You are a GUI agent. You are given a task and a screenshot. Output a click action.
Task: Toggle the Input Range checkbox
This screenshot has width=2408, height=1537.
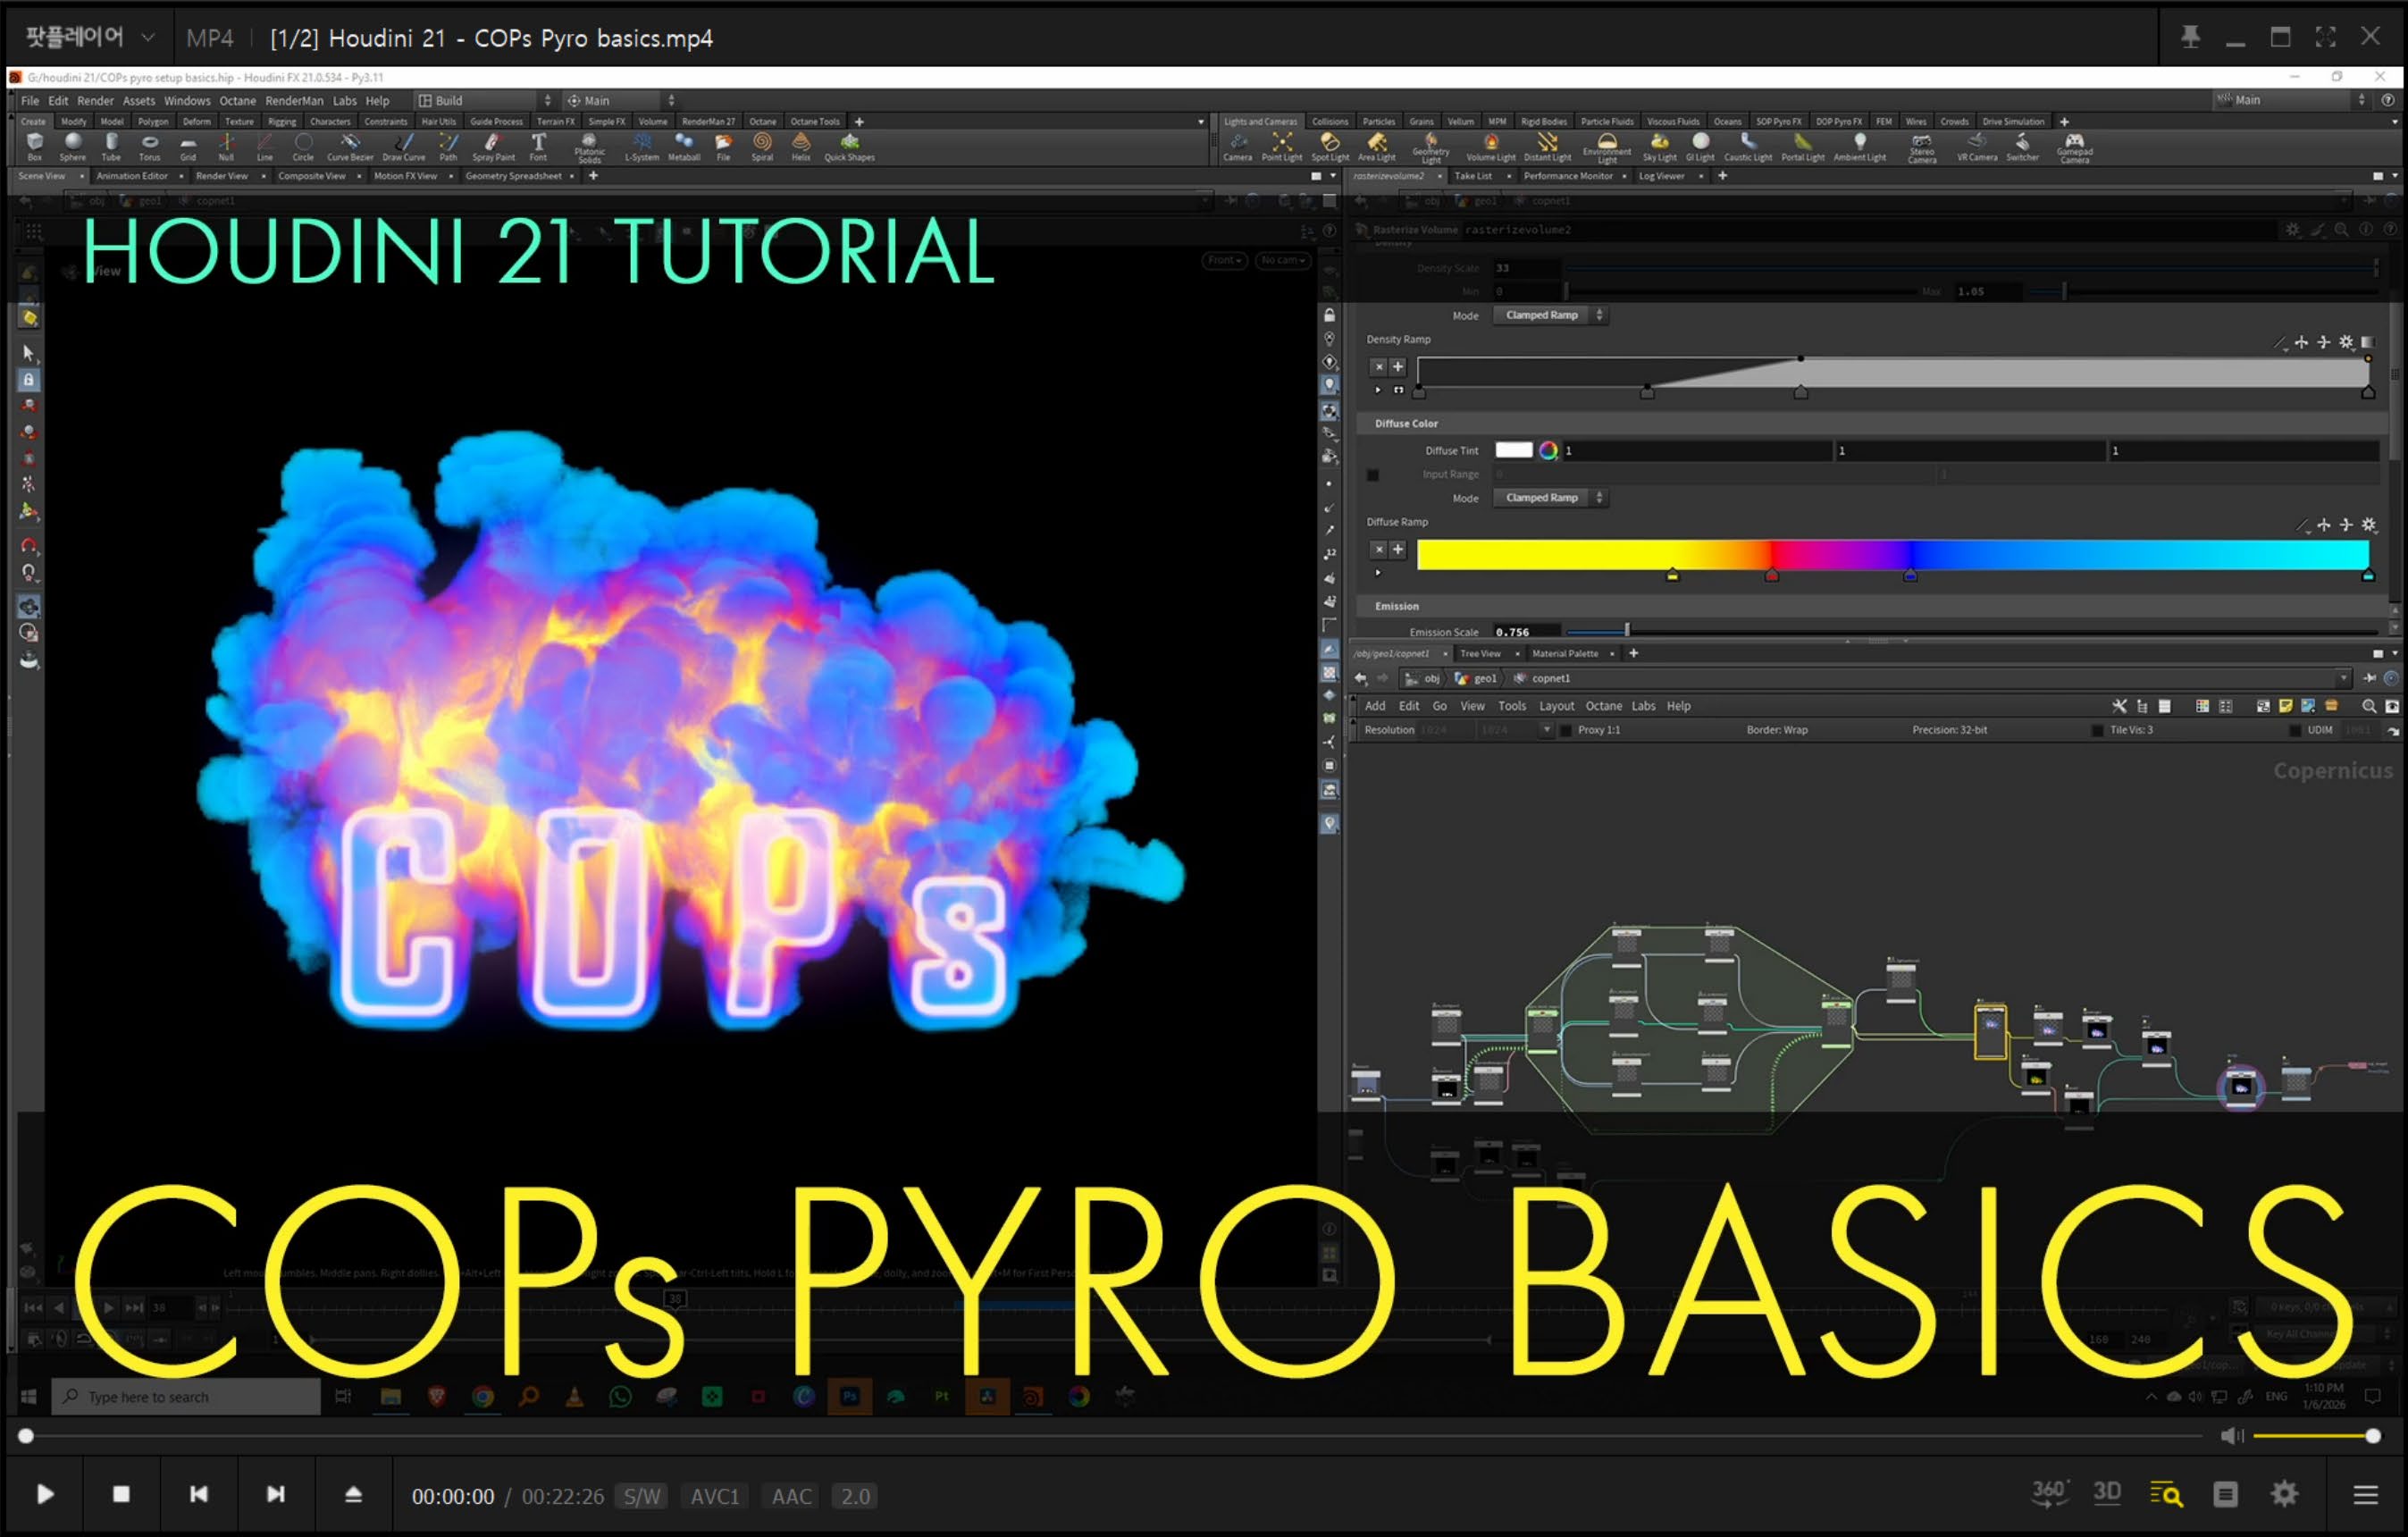[1373, 475]
